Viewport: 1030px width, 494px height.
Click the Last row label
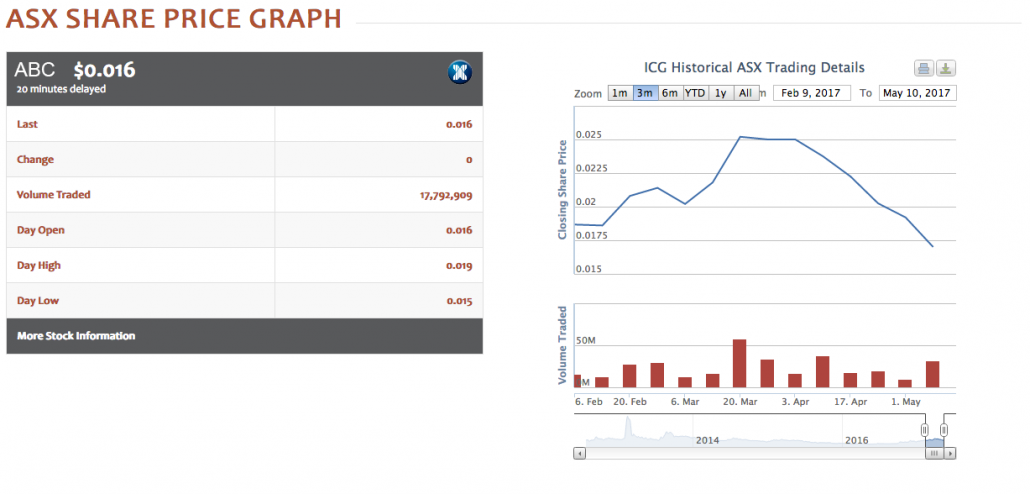[28, 124]
